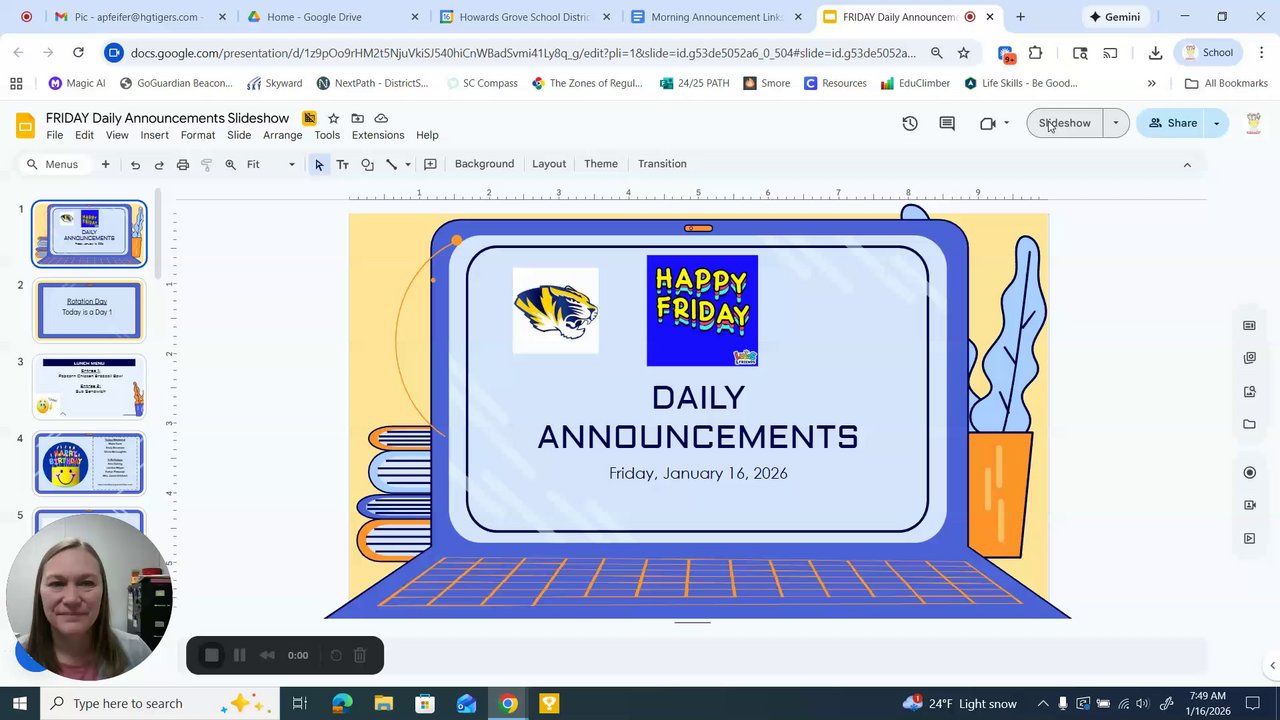
Task: Undo the last action
Action: pos(135,164)
